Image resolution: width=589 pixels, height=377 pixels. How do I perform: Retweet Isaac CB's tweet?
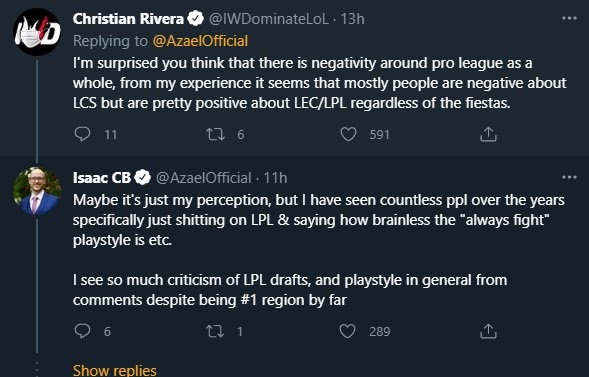pyautogui.click(x=216, y=331)
